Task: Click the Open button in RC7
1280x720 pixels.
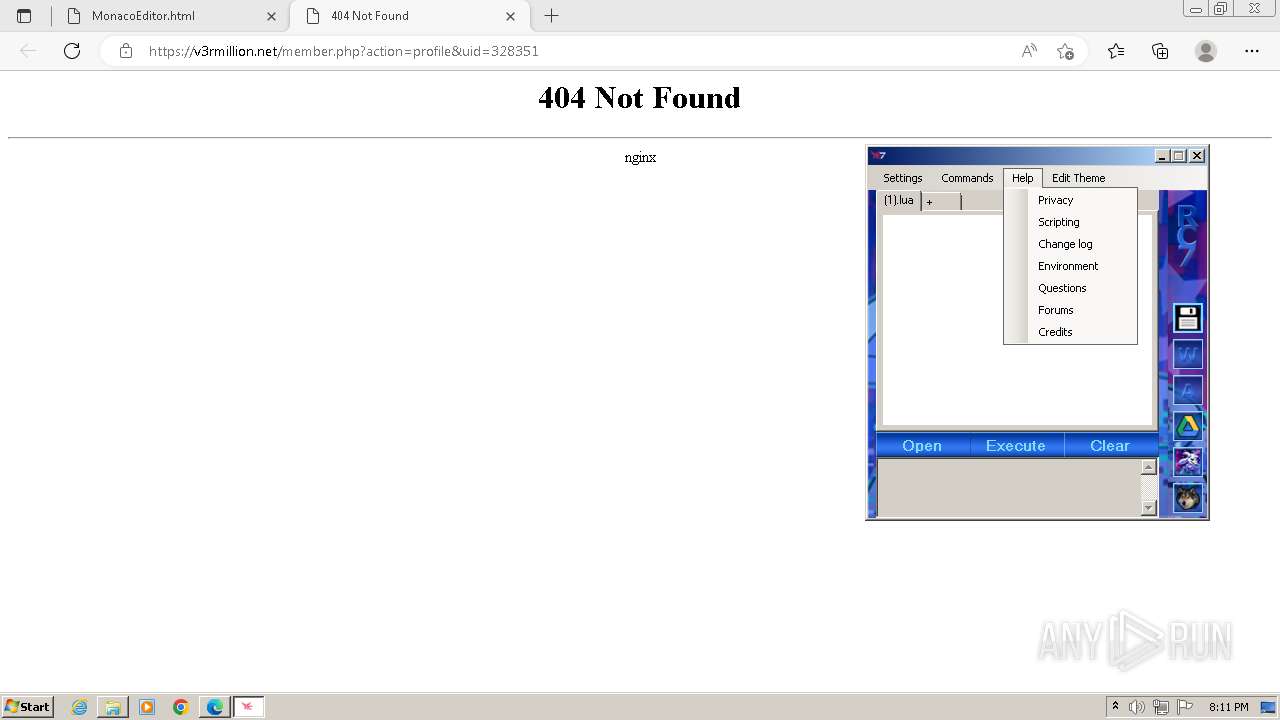Action: coord(922,446)
